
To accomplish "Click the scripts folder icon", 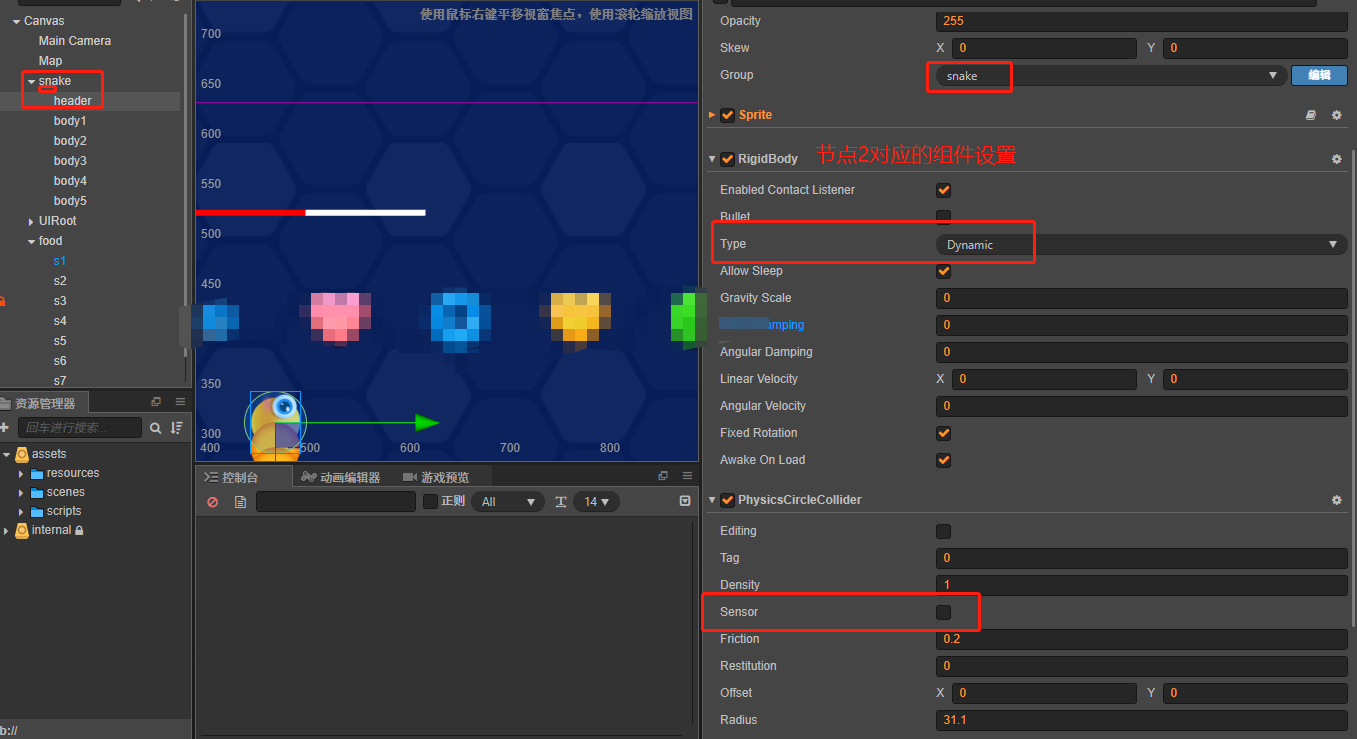I will pyautogui.click(x=37, y=512).
